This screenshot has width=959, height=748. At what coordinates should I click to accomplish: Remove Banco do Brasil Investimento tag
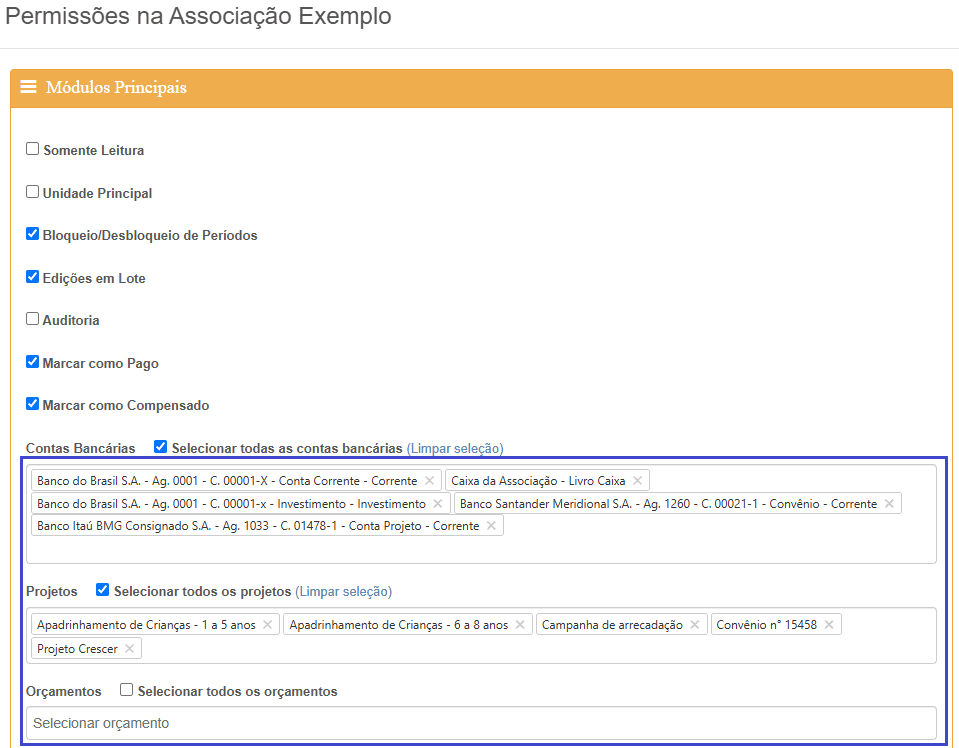[438, 503]
